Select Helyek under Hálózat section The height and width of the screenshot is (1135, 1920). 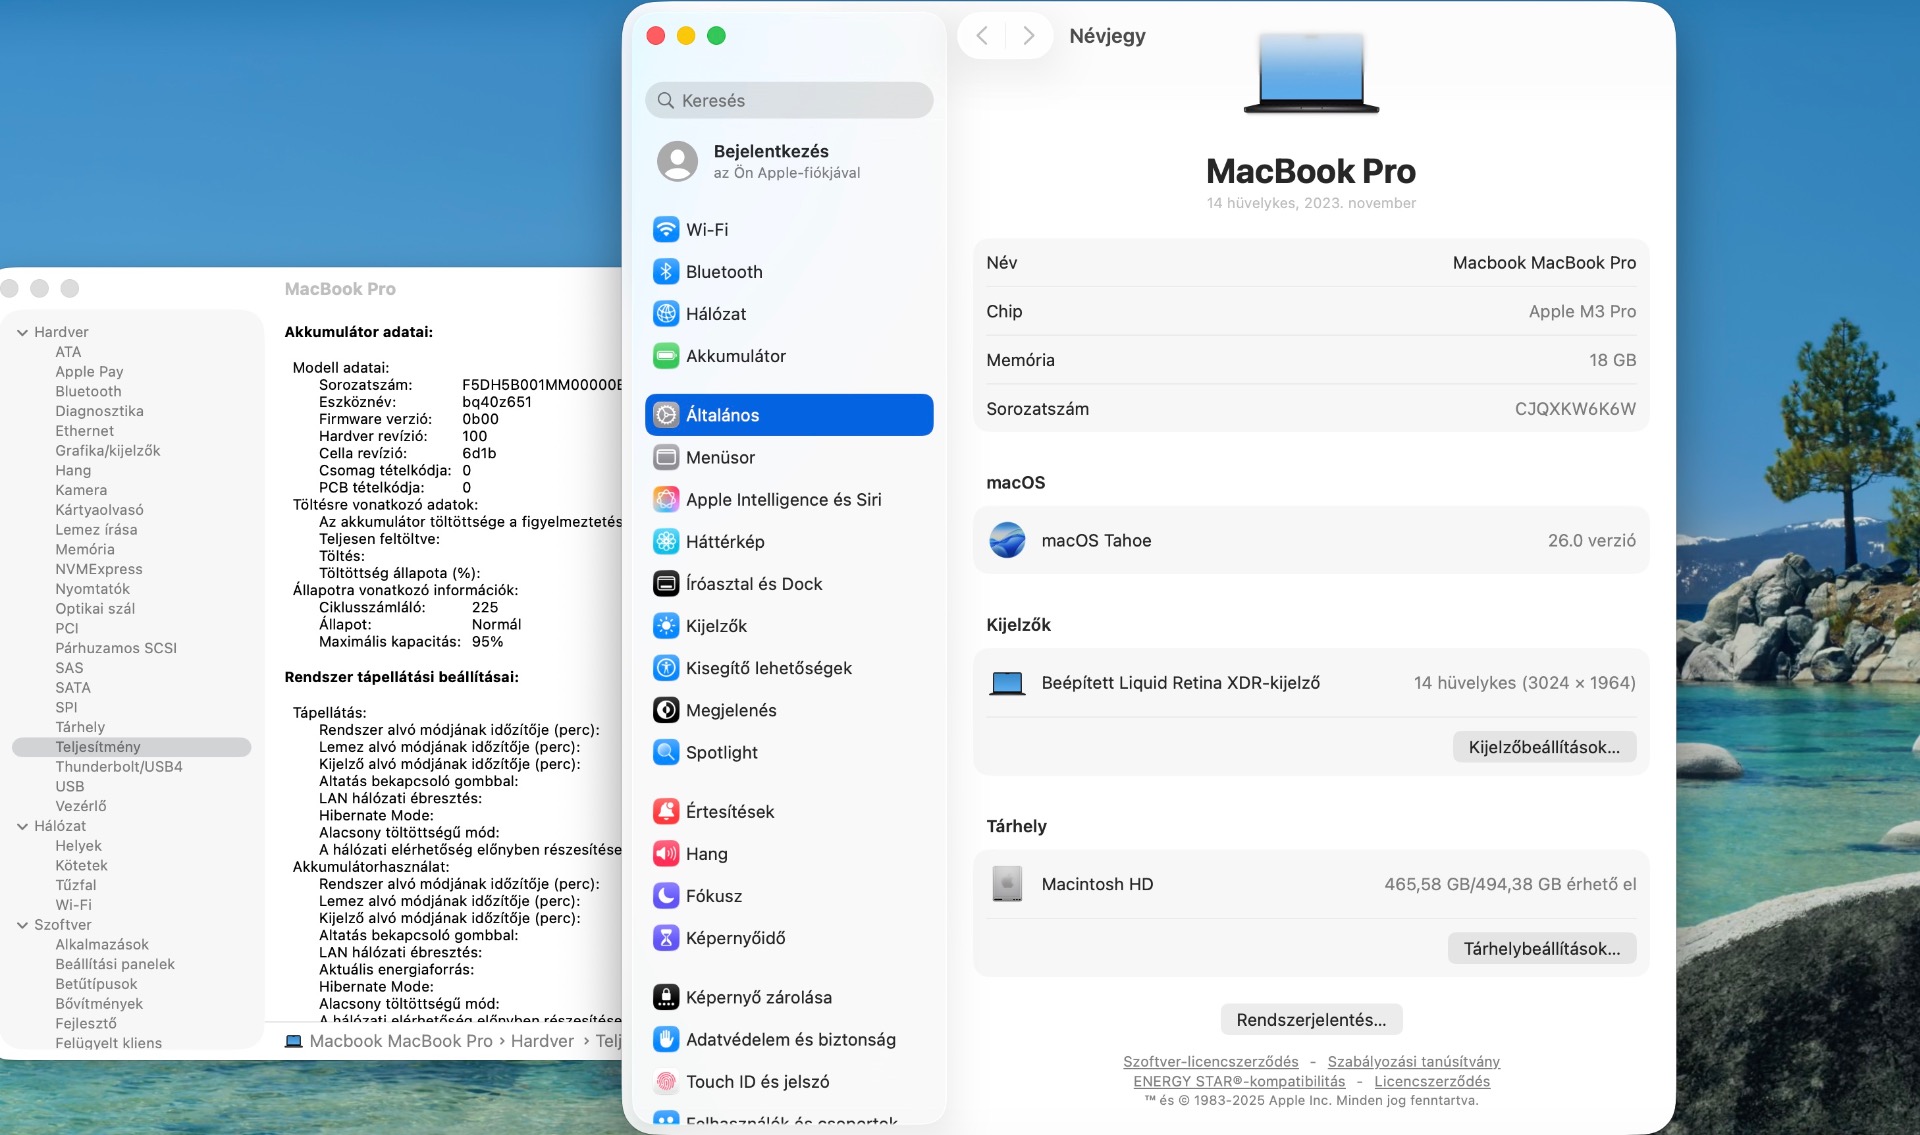pos(78,846)
